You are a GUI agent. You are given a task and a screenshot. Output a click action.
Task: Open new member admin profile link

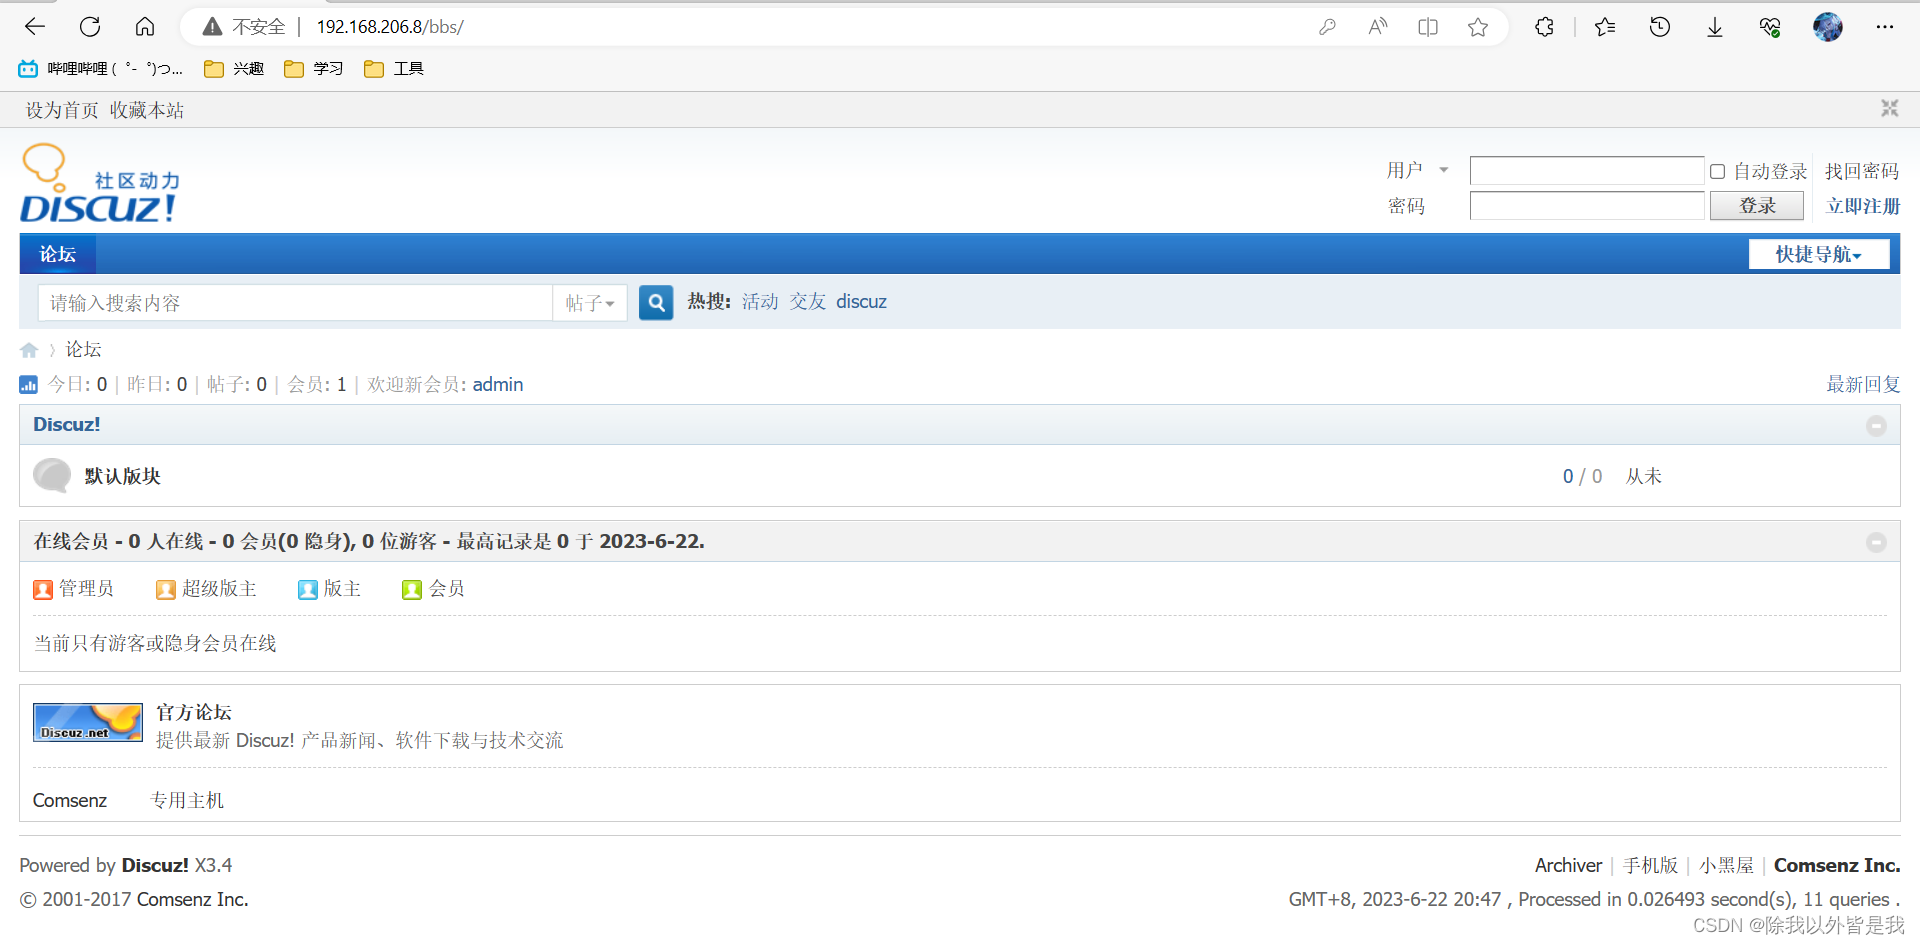[x=498, y=384]
